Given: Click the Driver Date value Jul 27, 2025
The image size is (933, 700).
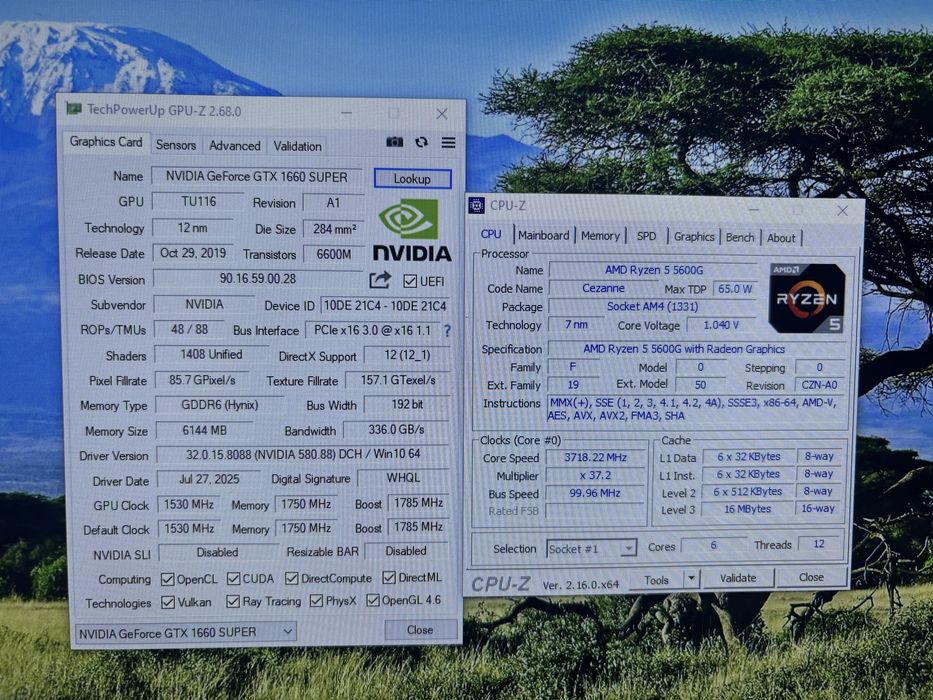Looking at the screenshot, I should (209, 479).
